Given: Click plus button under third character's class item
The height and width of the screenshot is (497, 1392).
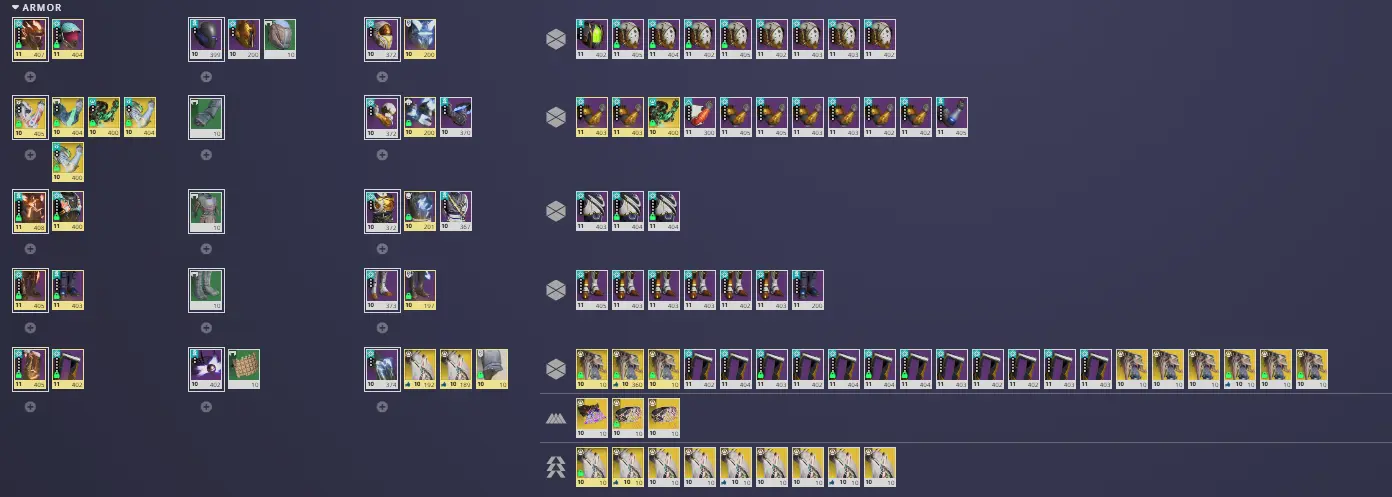Looking at the screenshot, I should [382, 407].
